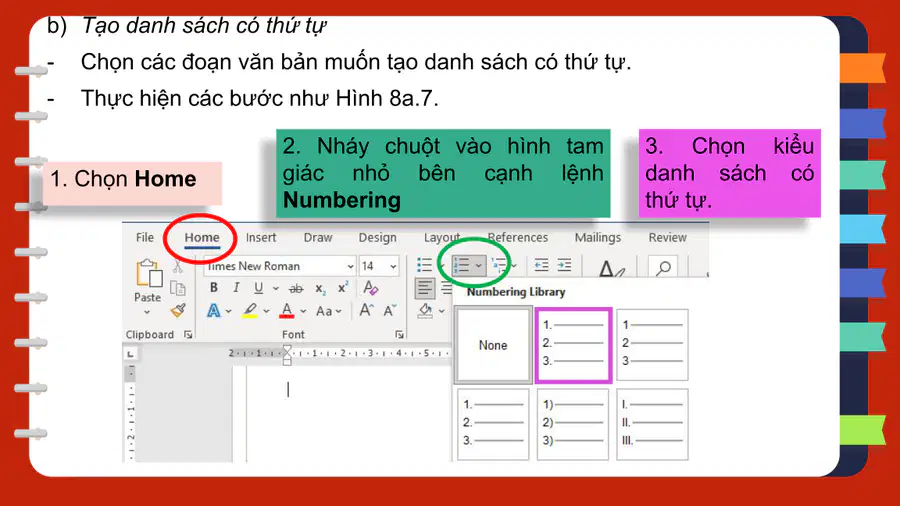Switch to the Design tab
The height and width of the screenshot is (506, 900).
pyautogui.click(x=377, y=238)
